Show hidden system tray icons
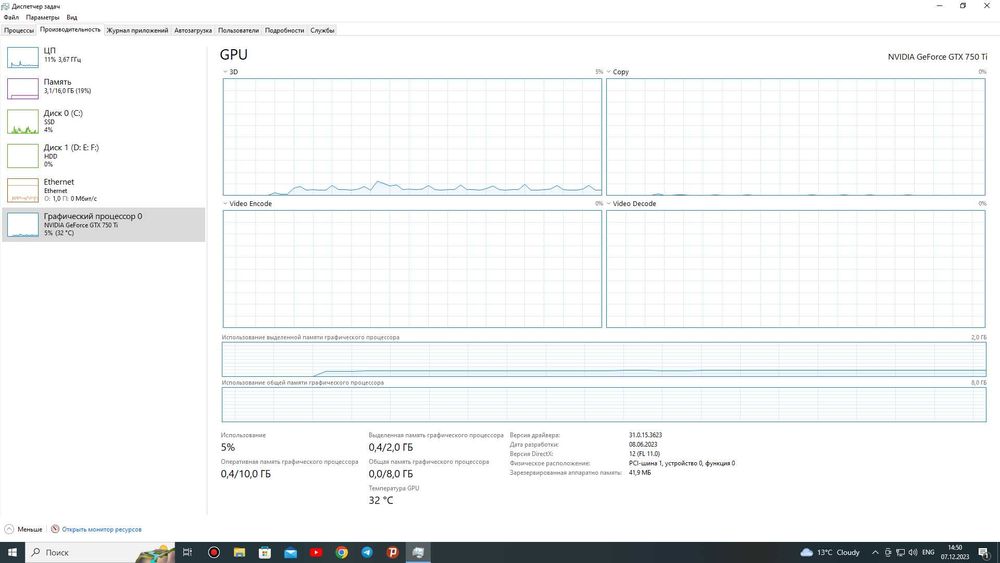The height and width of the screenshot is (563, 1000). tap(875, 552)
